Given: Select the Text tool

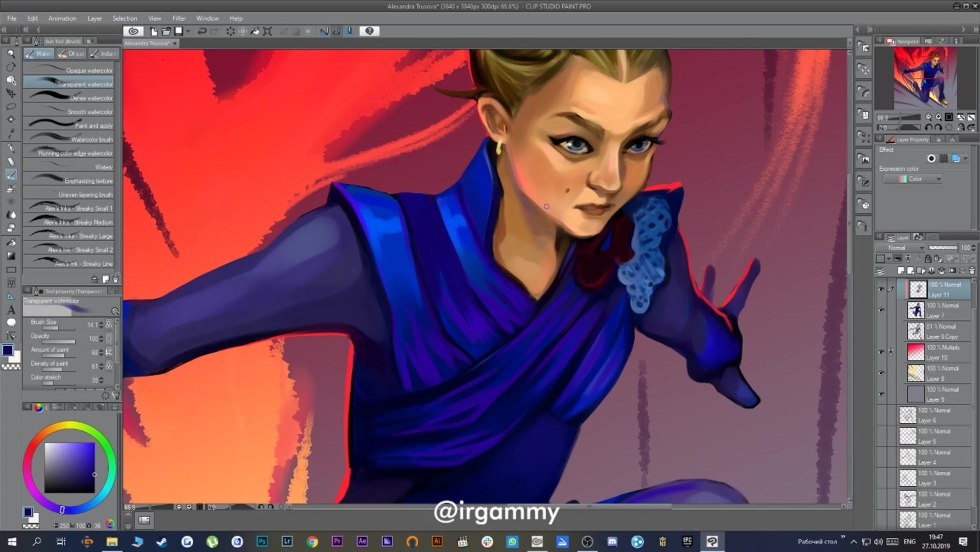Looking at the screenshot, I should coord(11,310).
